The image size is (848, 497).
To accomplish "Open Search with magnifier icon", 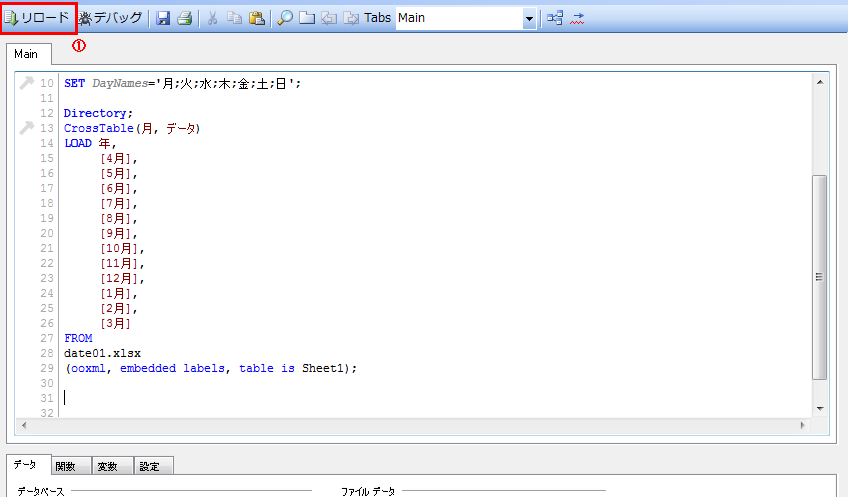I will pos(284,18).
